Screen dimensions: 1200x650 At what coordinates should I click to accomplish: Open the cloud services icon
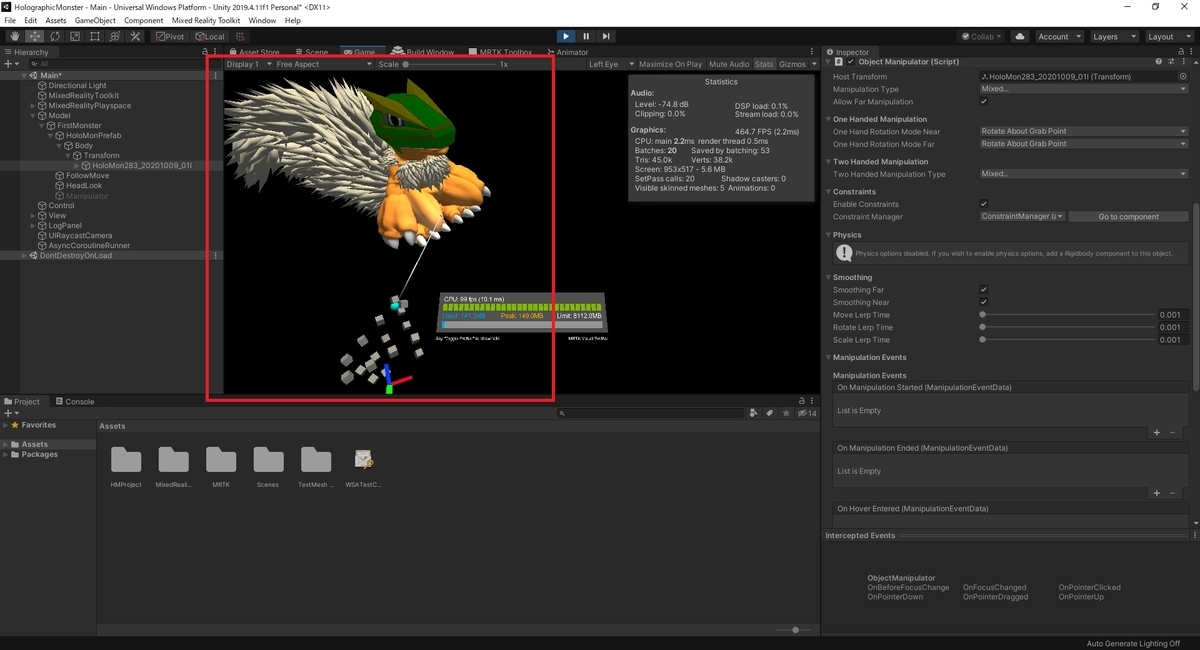(1019, 36)
